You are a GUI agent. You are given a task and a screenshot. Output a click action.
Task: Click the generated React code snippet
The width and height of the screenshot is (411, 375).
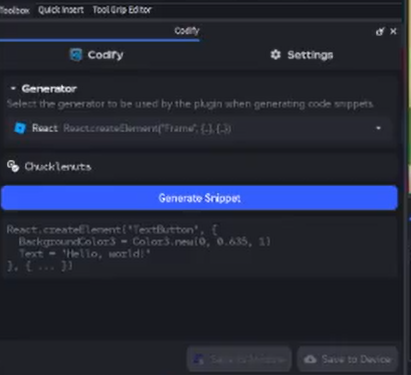point(199,248)
